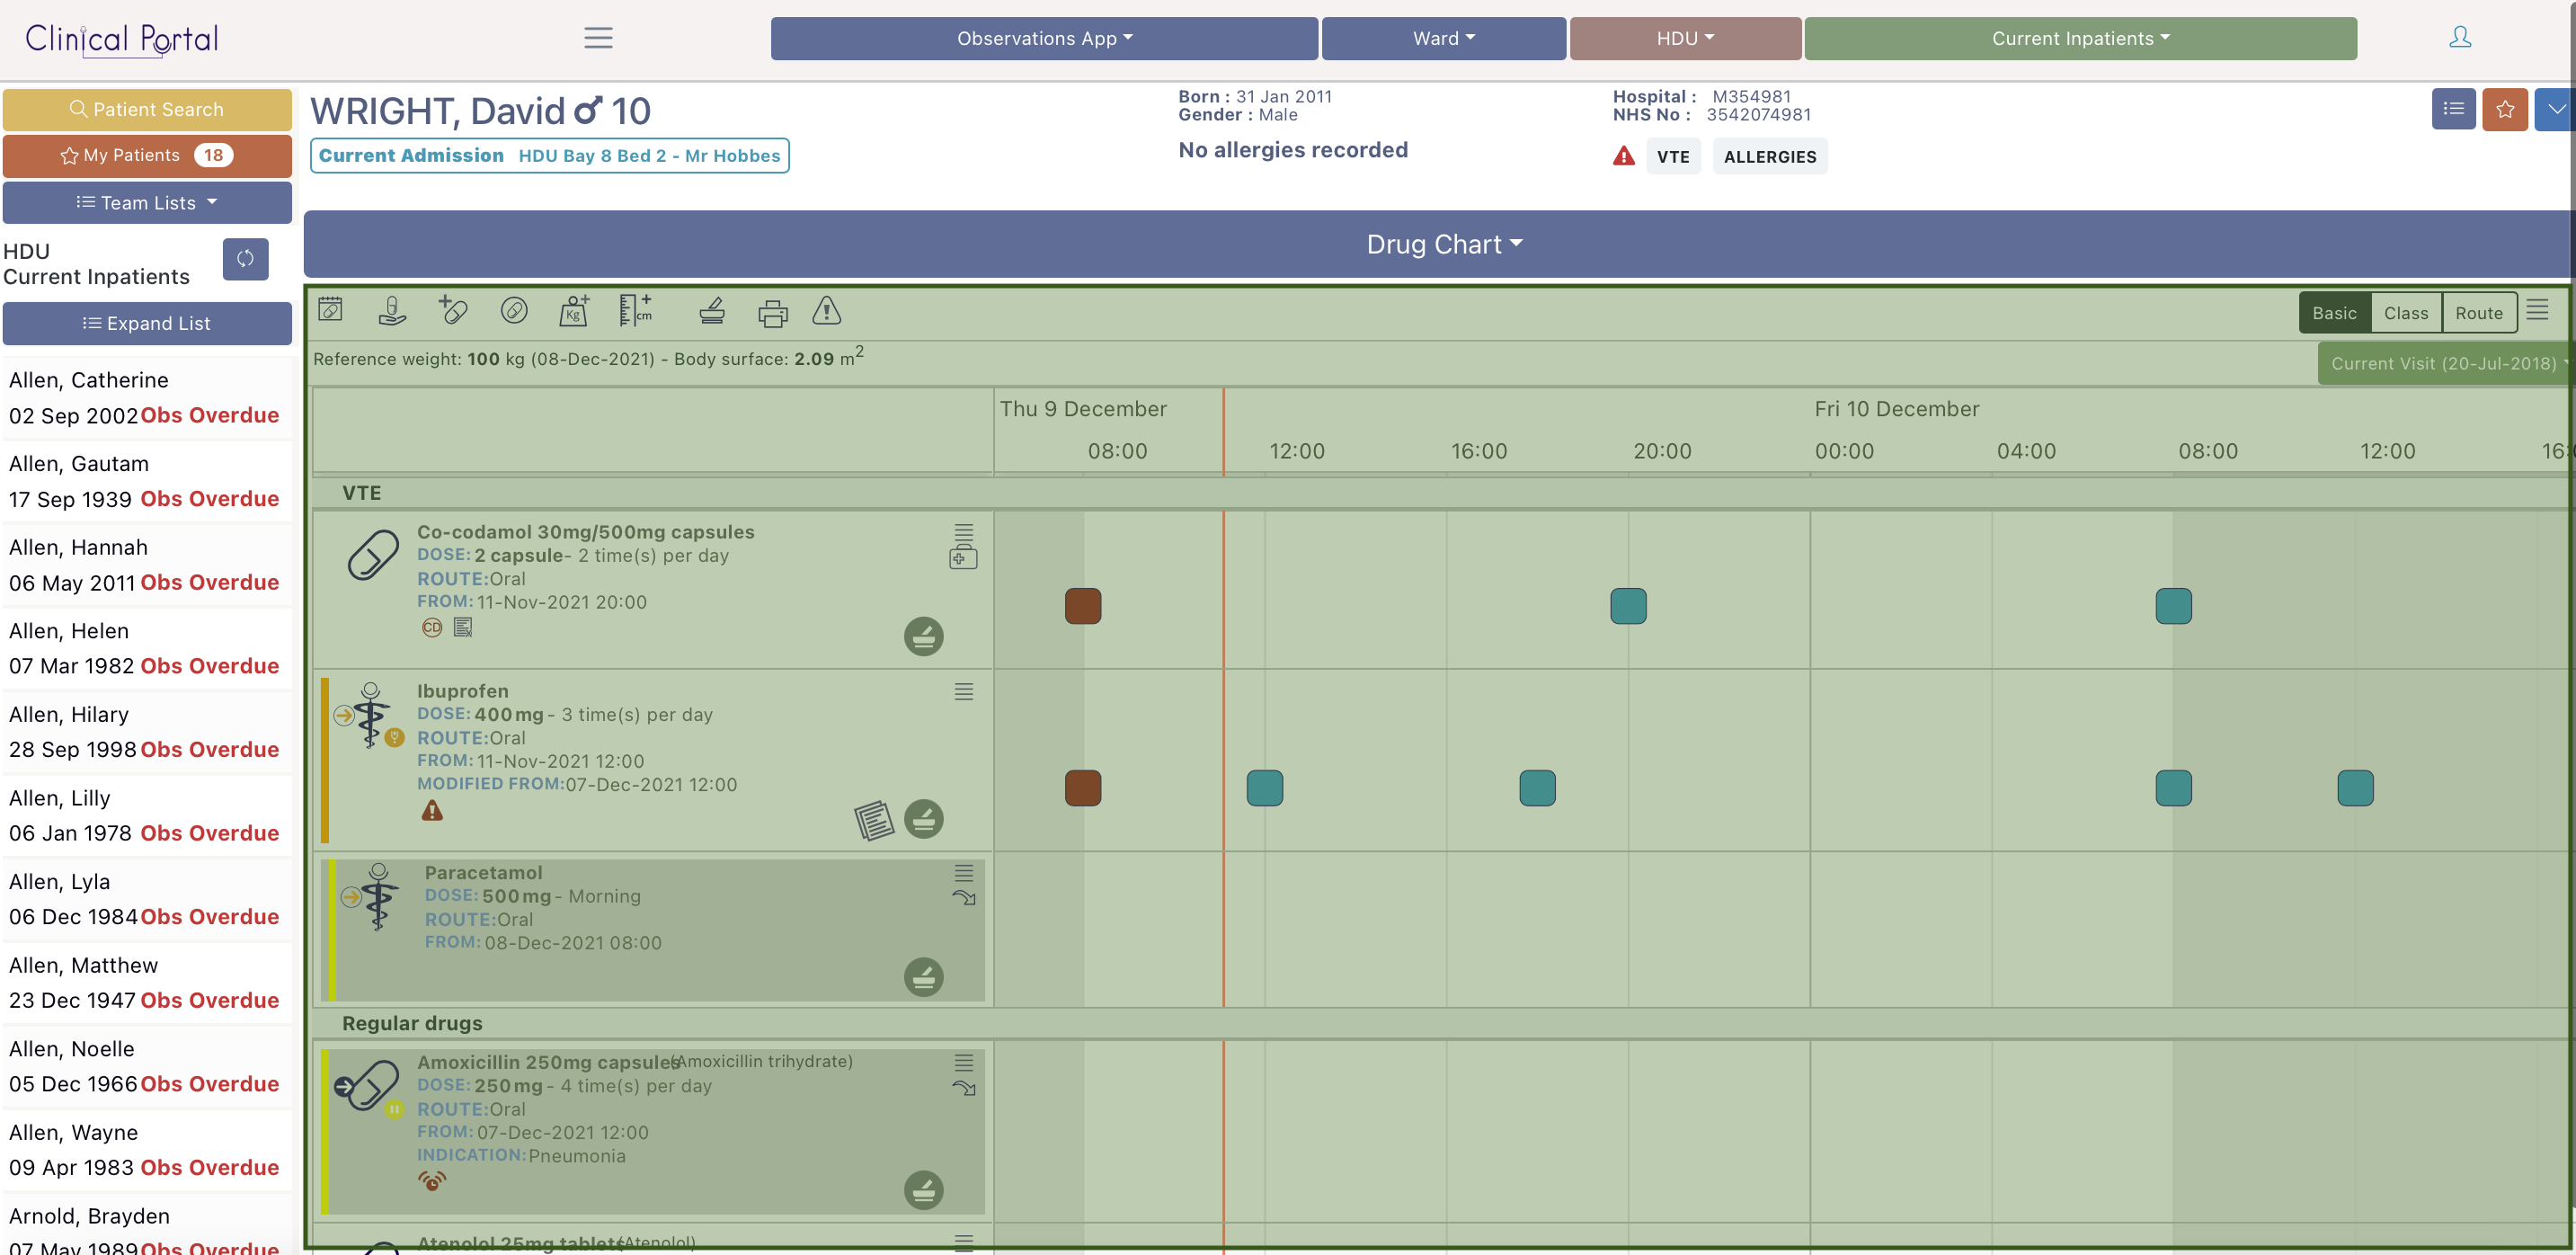Open the Observations App dropdown
This screenshot has height=1255, width=2576.
pos(1044,38)
